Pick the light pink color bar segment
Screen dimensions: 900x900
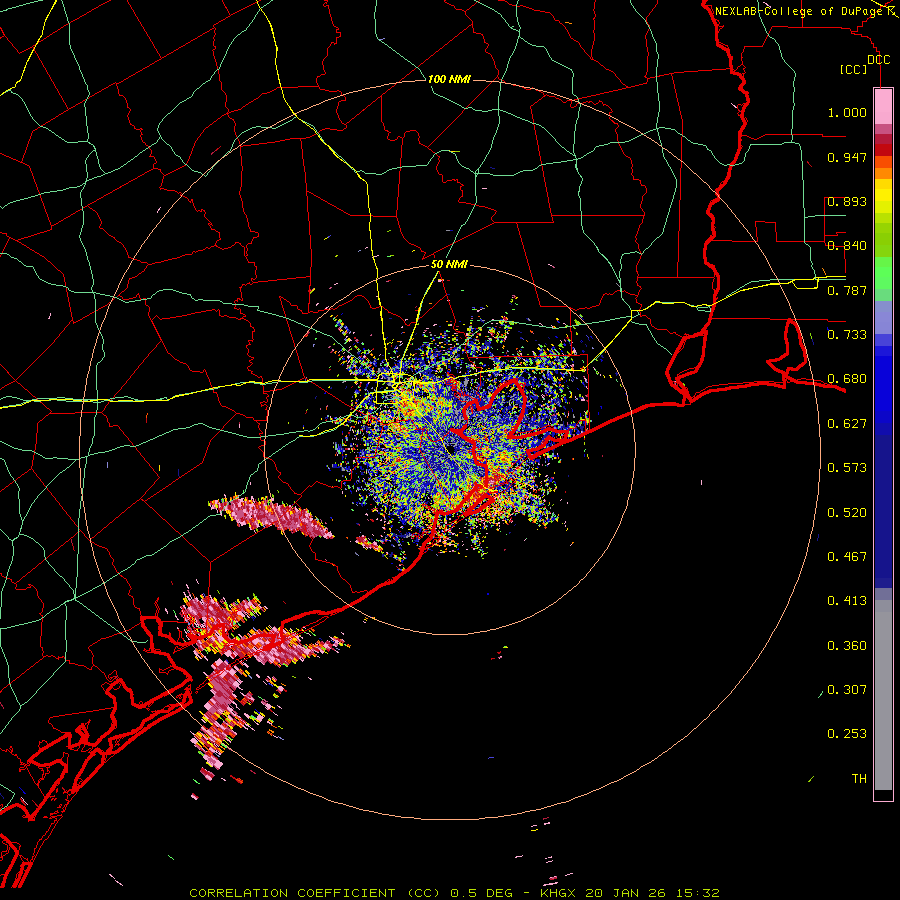883,106
